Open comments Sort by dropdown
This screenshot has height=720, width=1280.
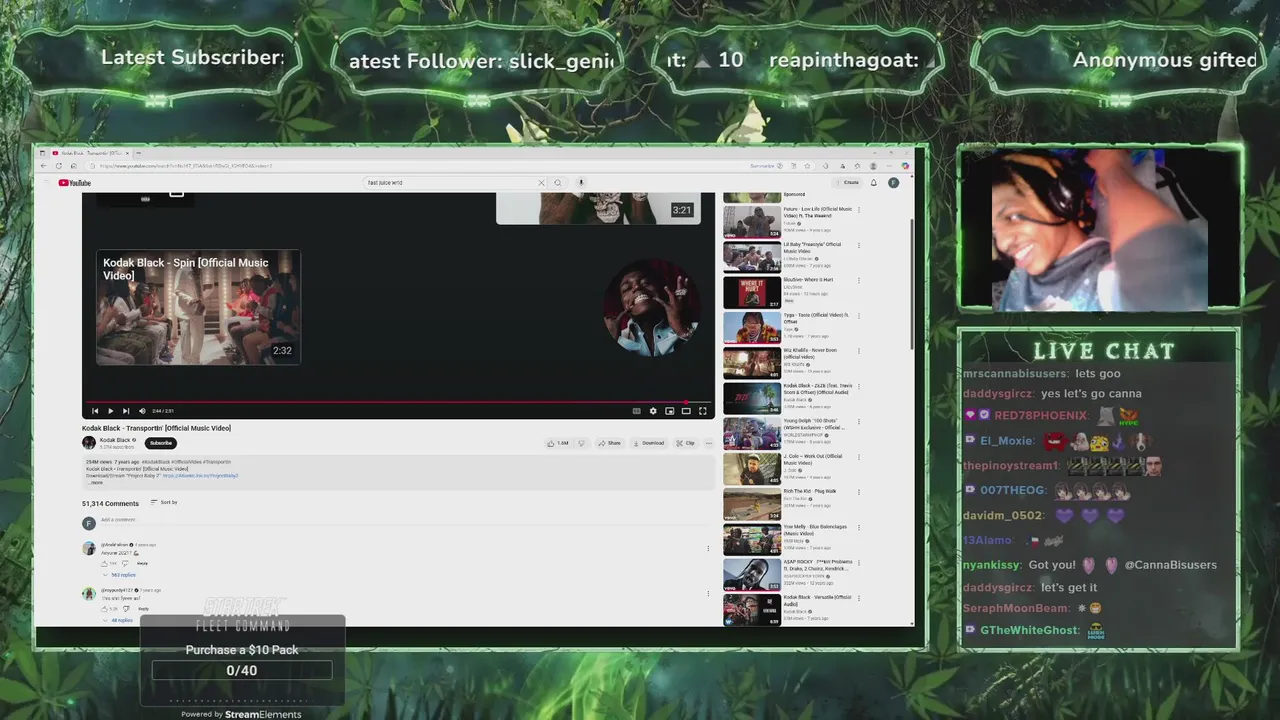click(x=164, y=502)
